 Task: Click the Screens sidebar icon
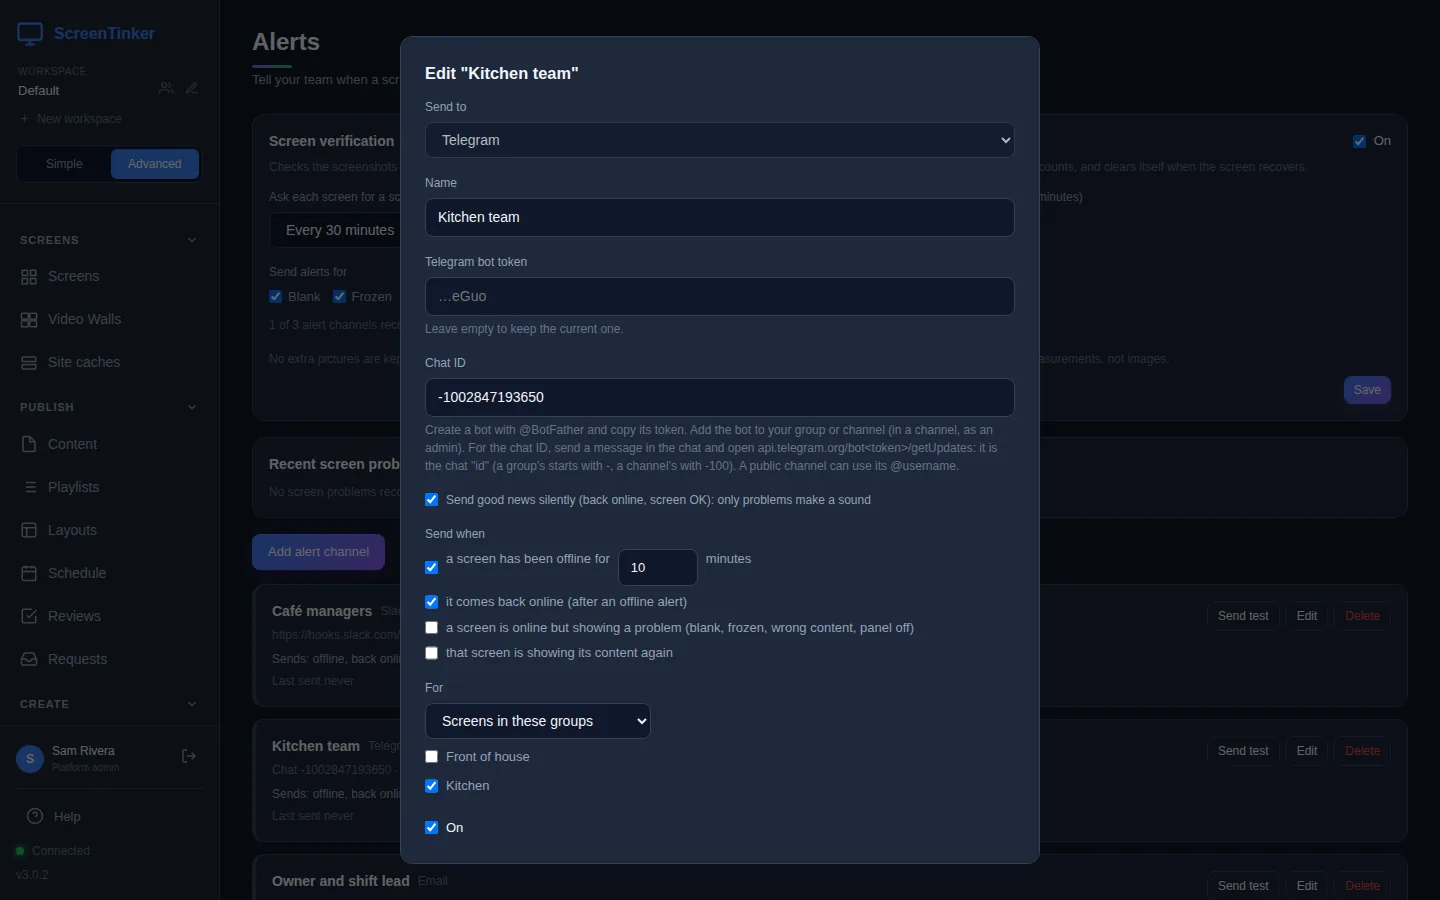[29, 277]
